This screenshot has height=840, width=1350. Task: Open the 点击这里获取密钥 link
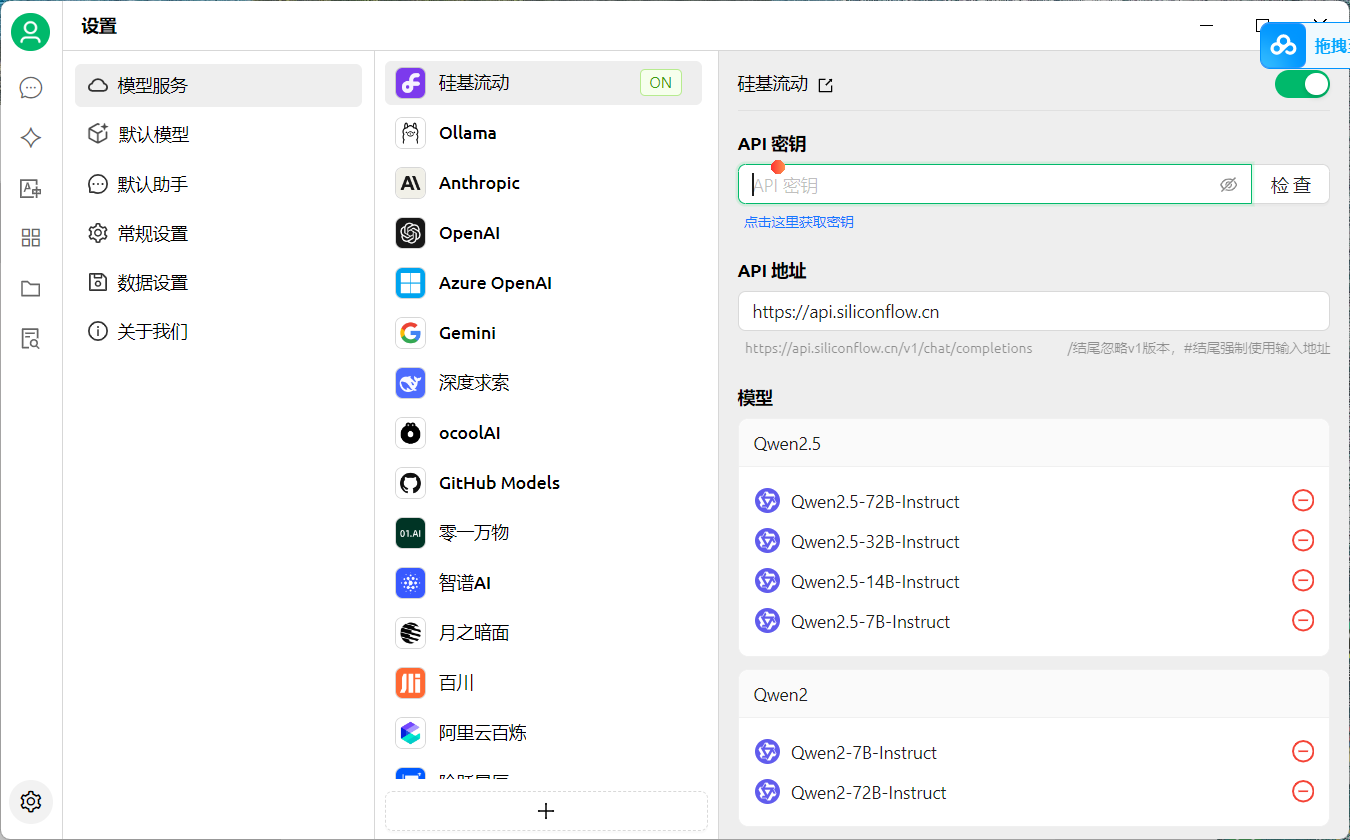point(799,222)
